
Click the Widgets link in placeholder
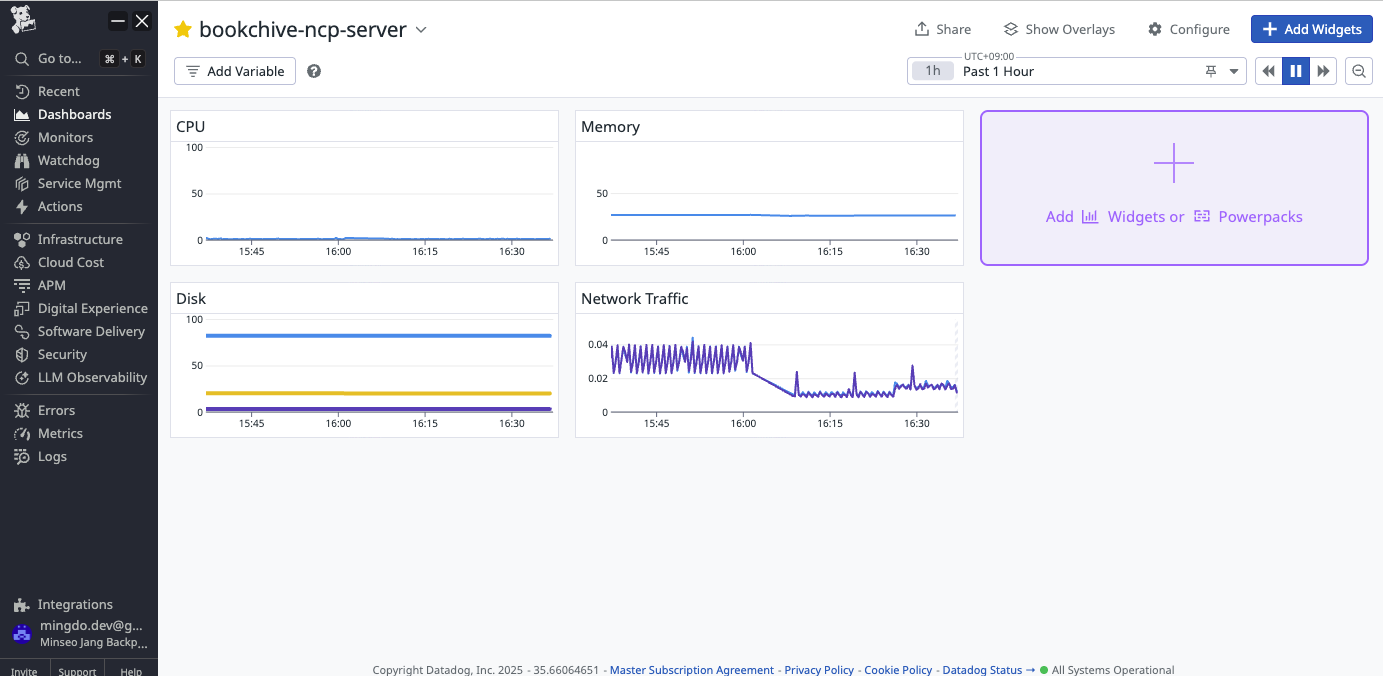click(x=1132, y=217)
